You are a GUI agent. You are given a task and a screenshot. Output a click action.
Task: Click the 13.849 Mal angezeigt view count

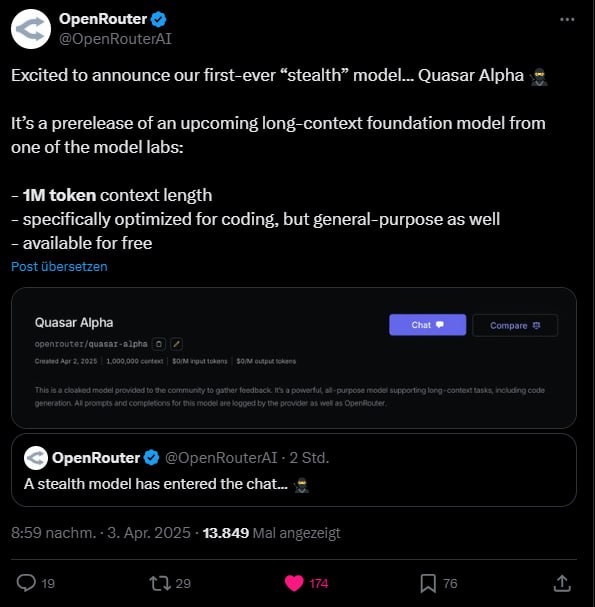coord(271,533)
